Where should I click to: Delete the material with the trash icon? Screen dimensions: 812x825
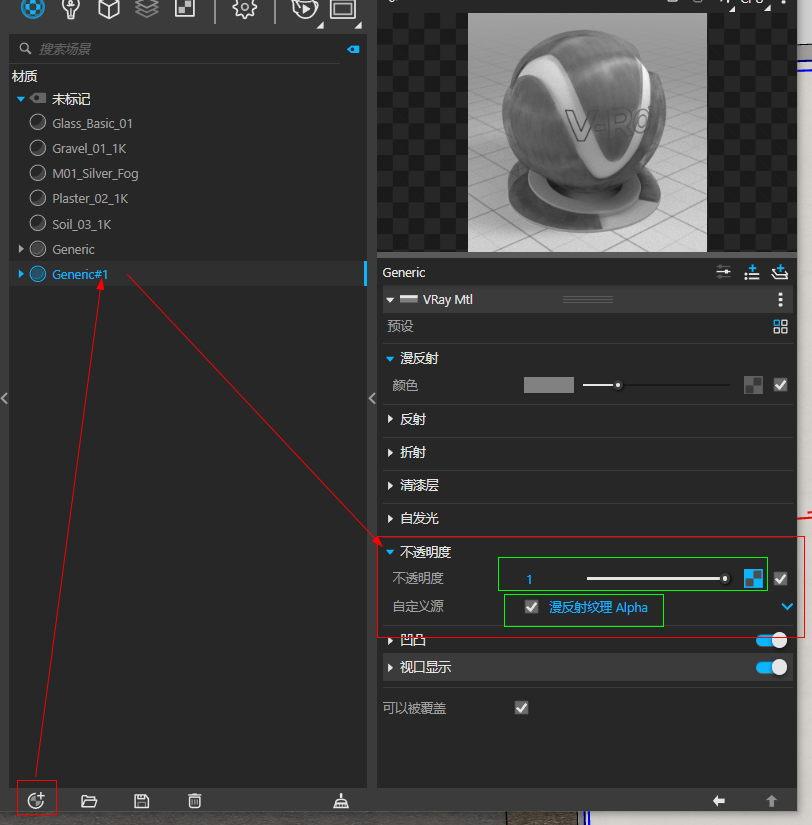(195, 800)
